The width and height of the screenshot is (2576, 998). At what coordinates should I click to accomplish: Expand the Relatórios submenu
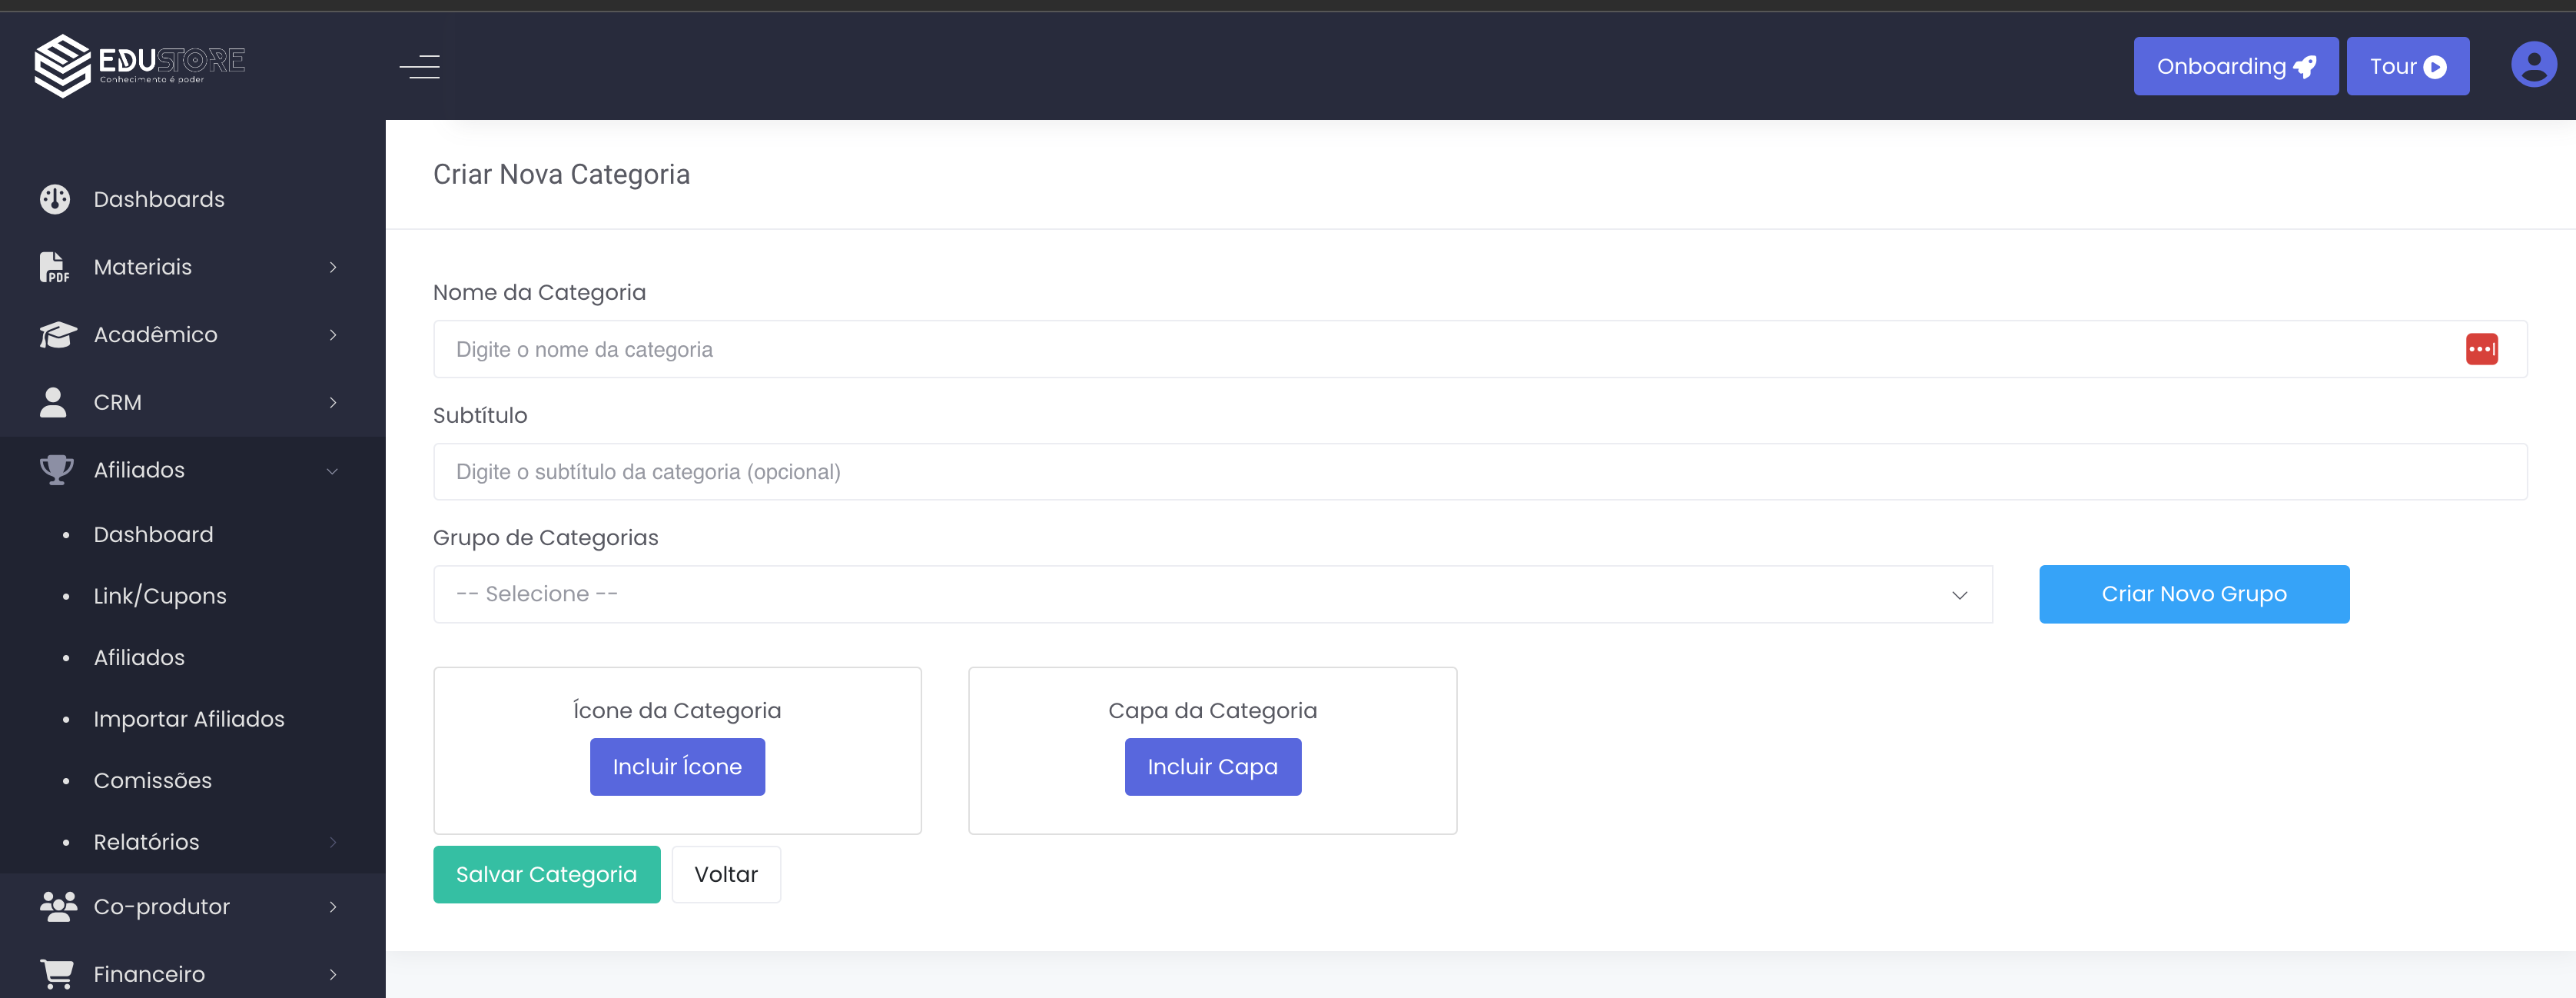coord(333,842)
